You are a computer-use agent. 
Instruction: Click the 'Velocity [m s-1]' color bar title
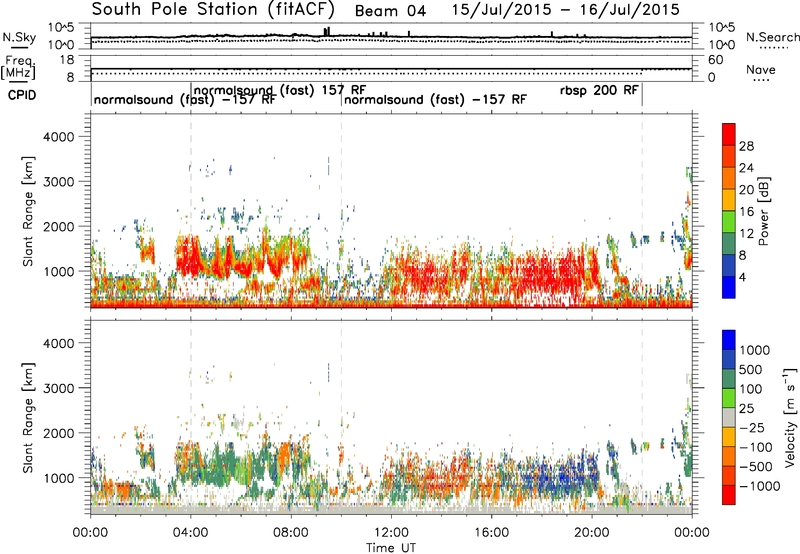click(790, 417)
